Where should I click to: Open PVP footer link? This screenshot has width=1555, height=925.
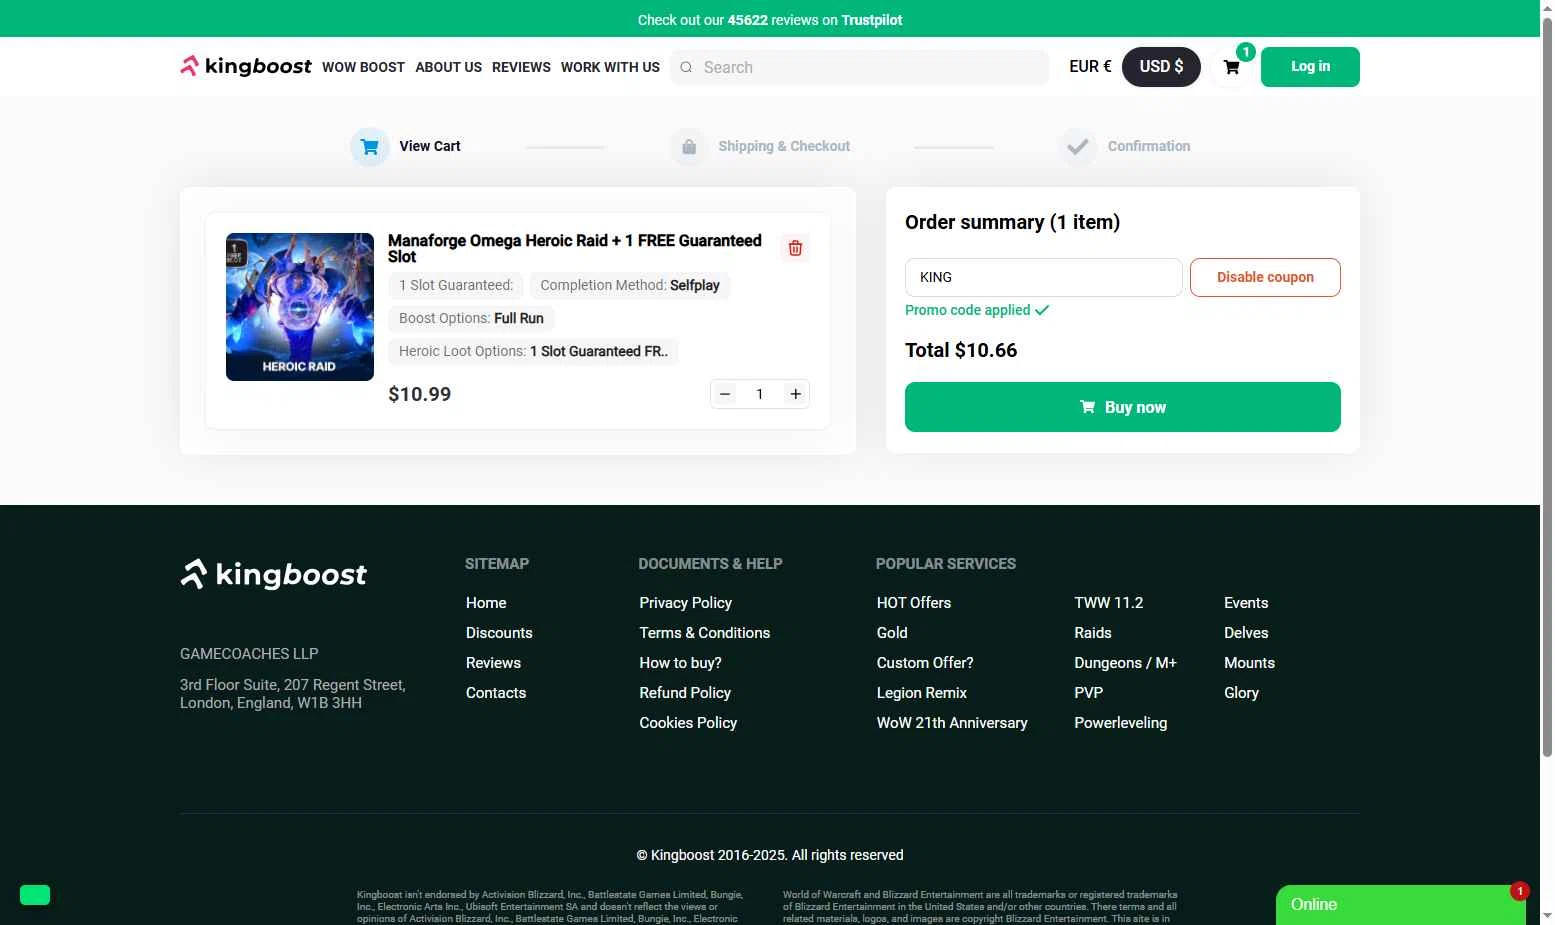pyautogui.click(x=1088, y=693)
